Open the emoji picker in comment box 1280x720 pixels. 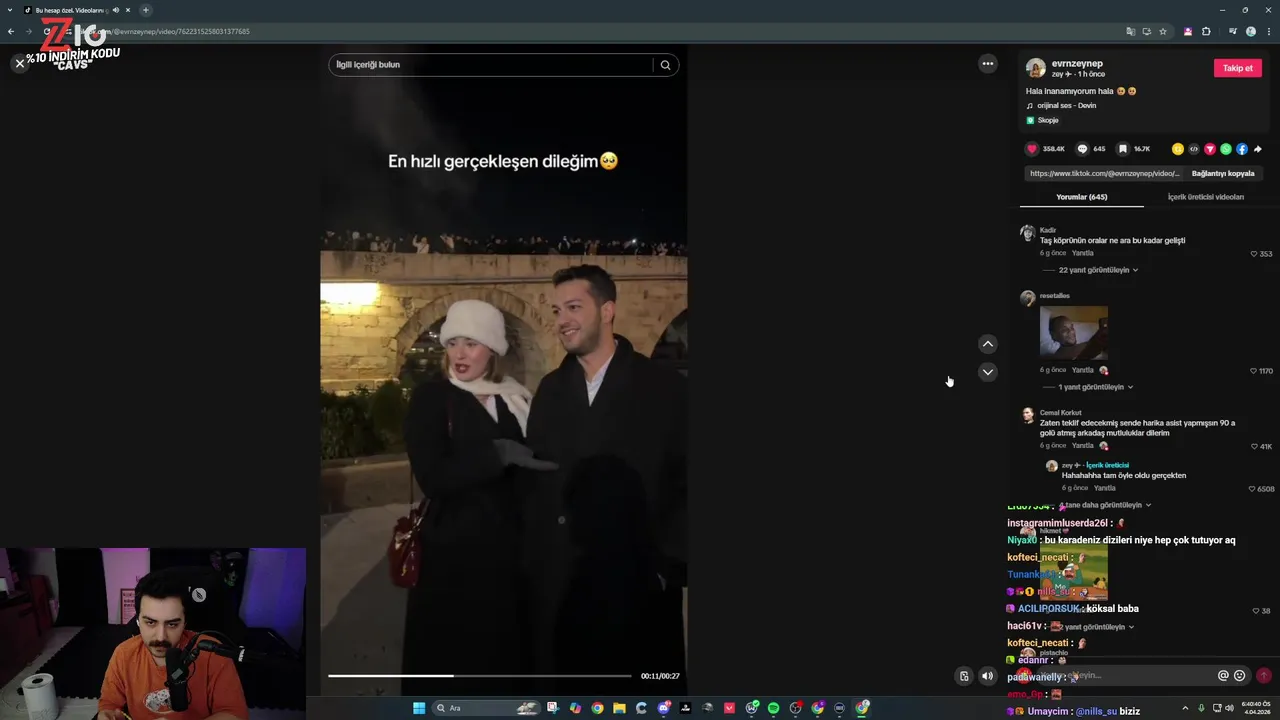pos(1240,676)
